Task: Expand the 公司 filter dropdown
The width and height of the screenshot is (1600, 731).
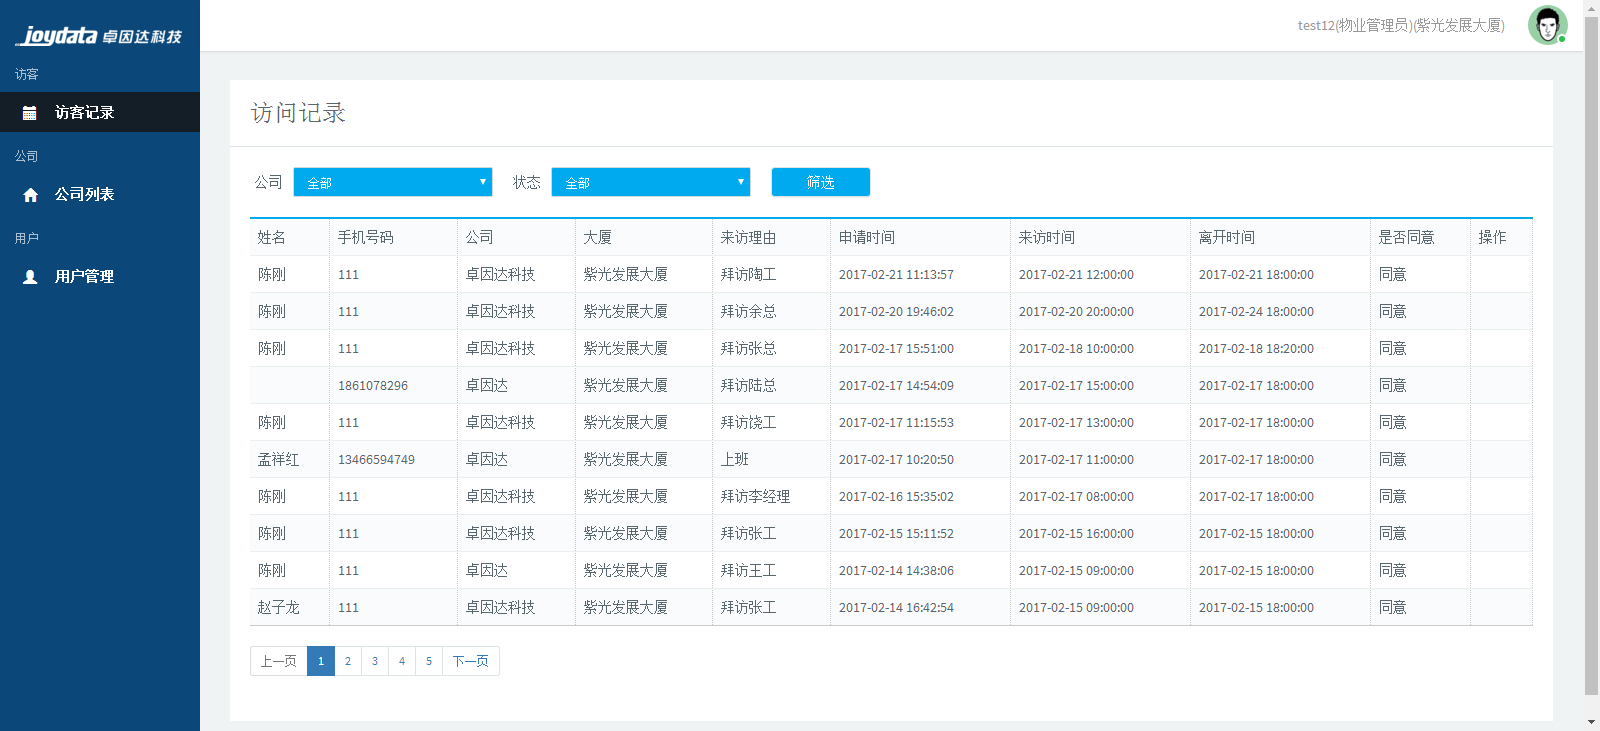Action: [x=393, y=182]
